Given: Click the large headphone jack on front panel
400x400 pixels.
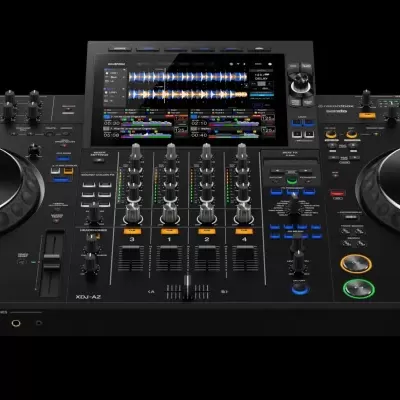Looking at the screenshot, I should (x=16, y=323).
